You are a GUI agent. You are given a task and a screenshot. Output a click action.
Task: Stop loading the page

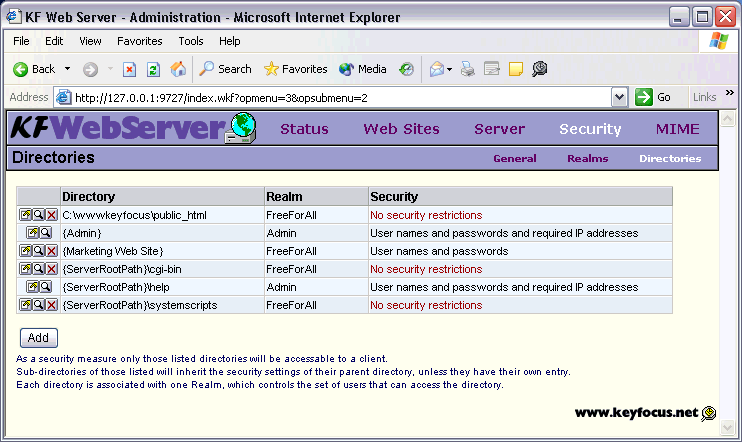(x=129, y=70)
